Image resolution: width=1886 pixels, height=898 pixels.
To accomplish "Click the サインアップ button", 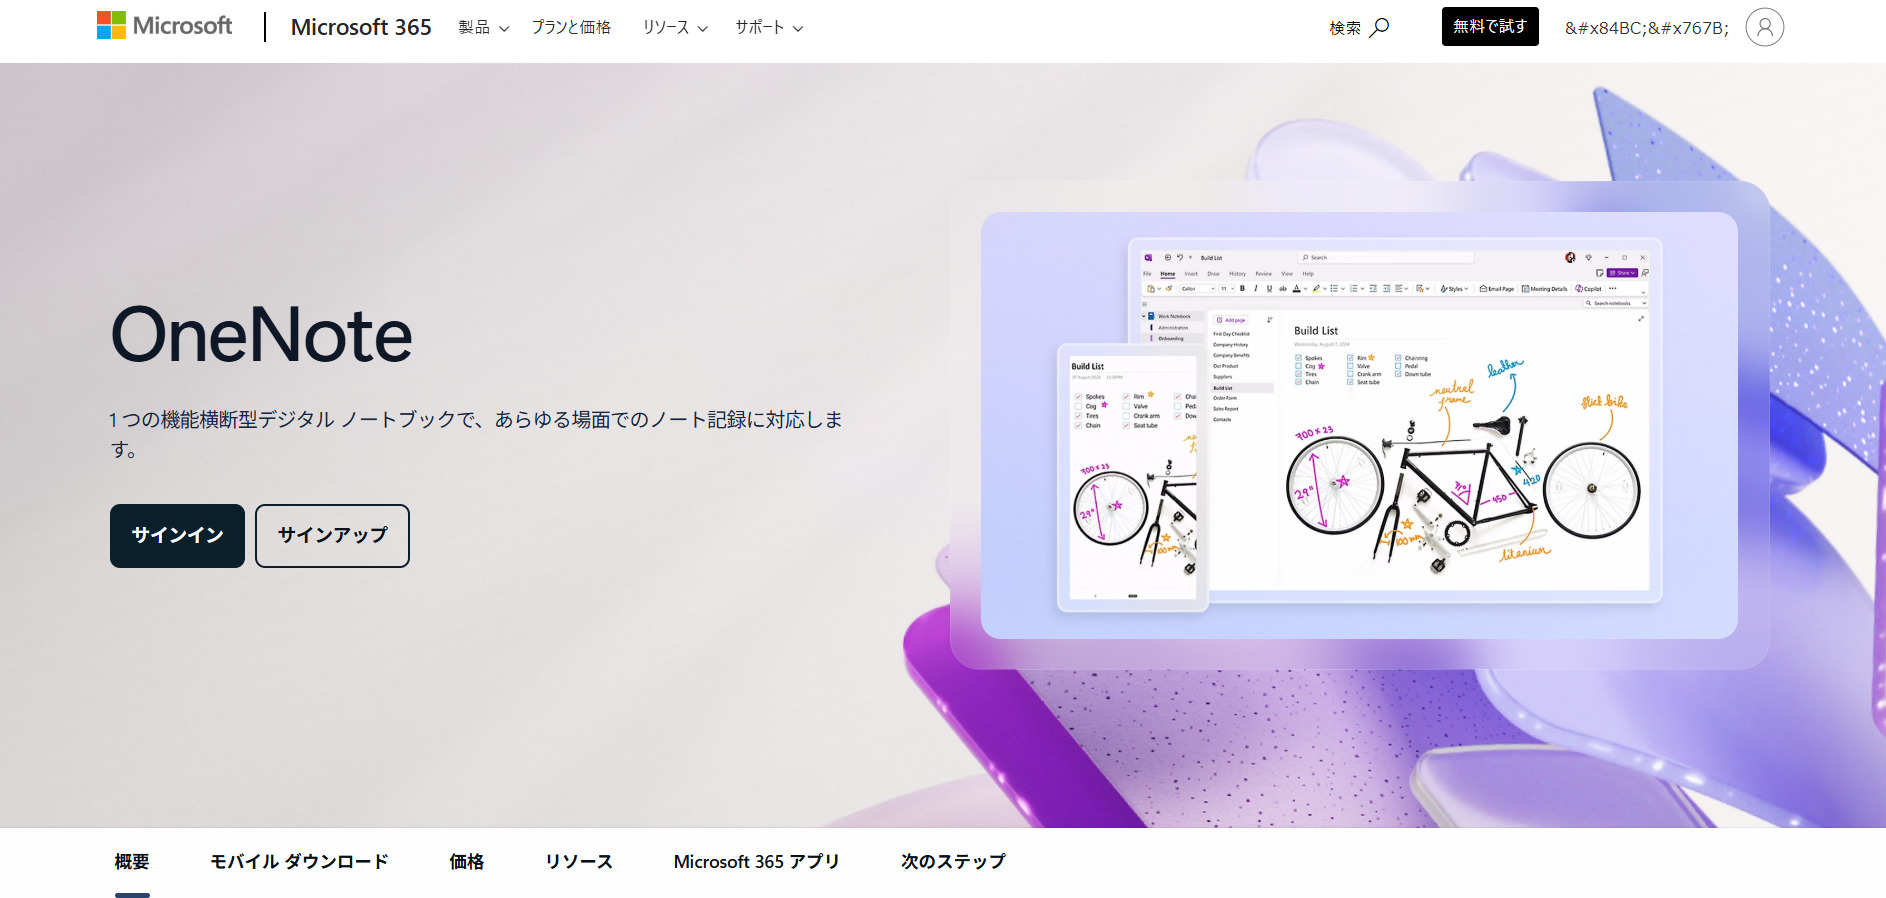I will (332, 536).
